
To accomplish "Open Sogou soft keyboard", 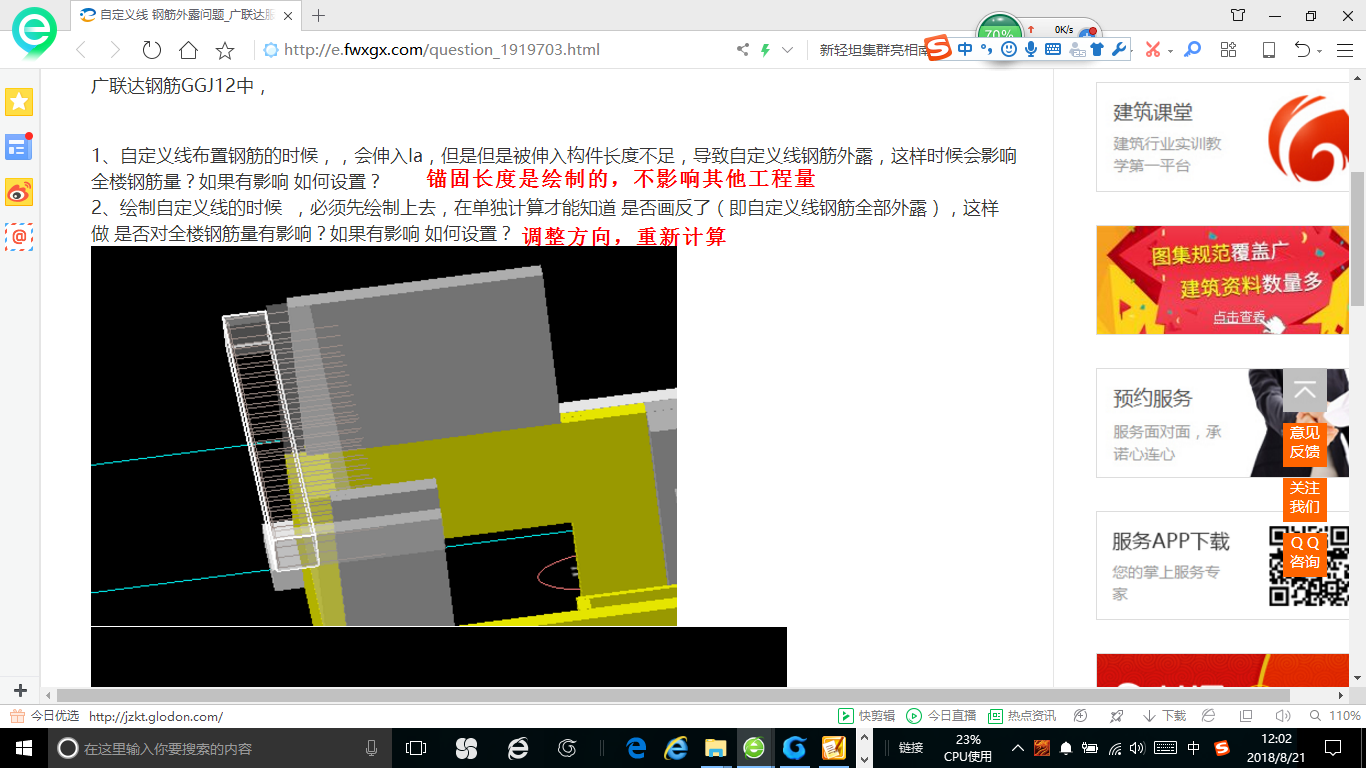I will [1053, 48].
